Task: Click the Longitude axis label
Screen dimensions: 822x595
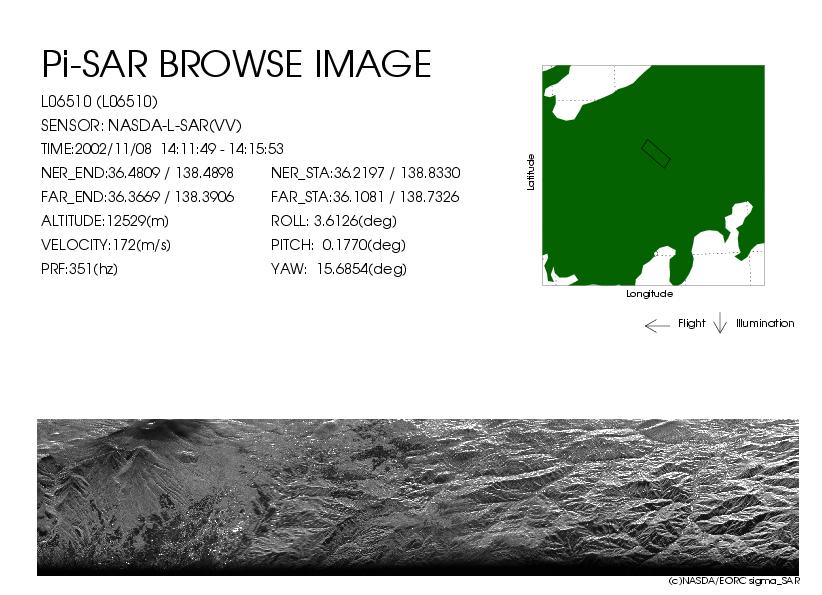Action: [x=650, y=294]
